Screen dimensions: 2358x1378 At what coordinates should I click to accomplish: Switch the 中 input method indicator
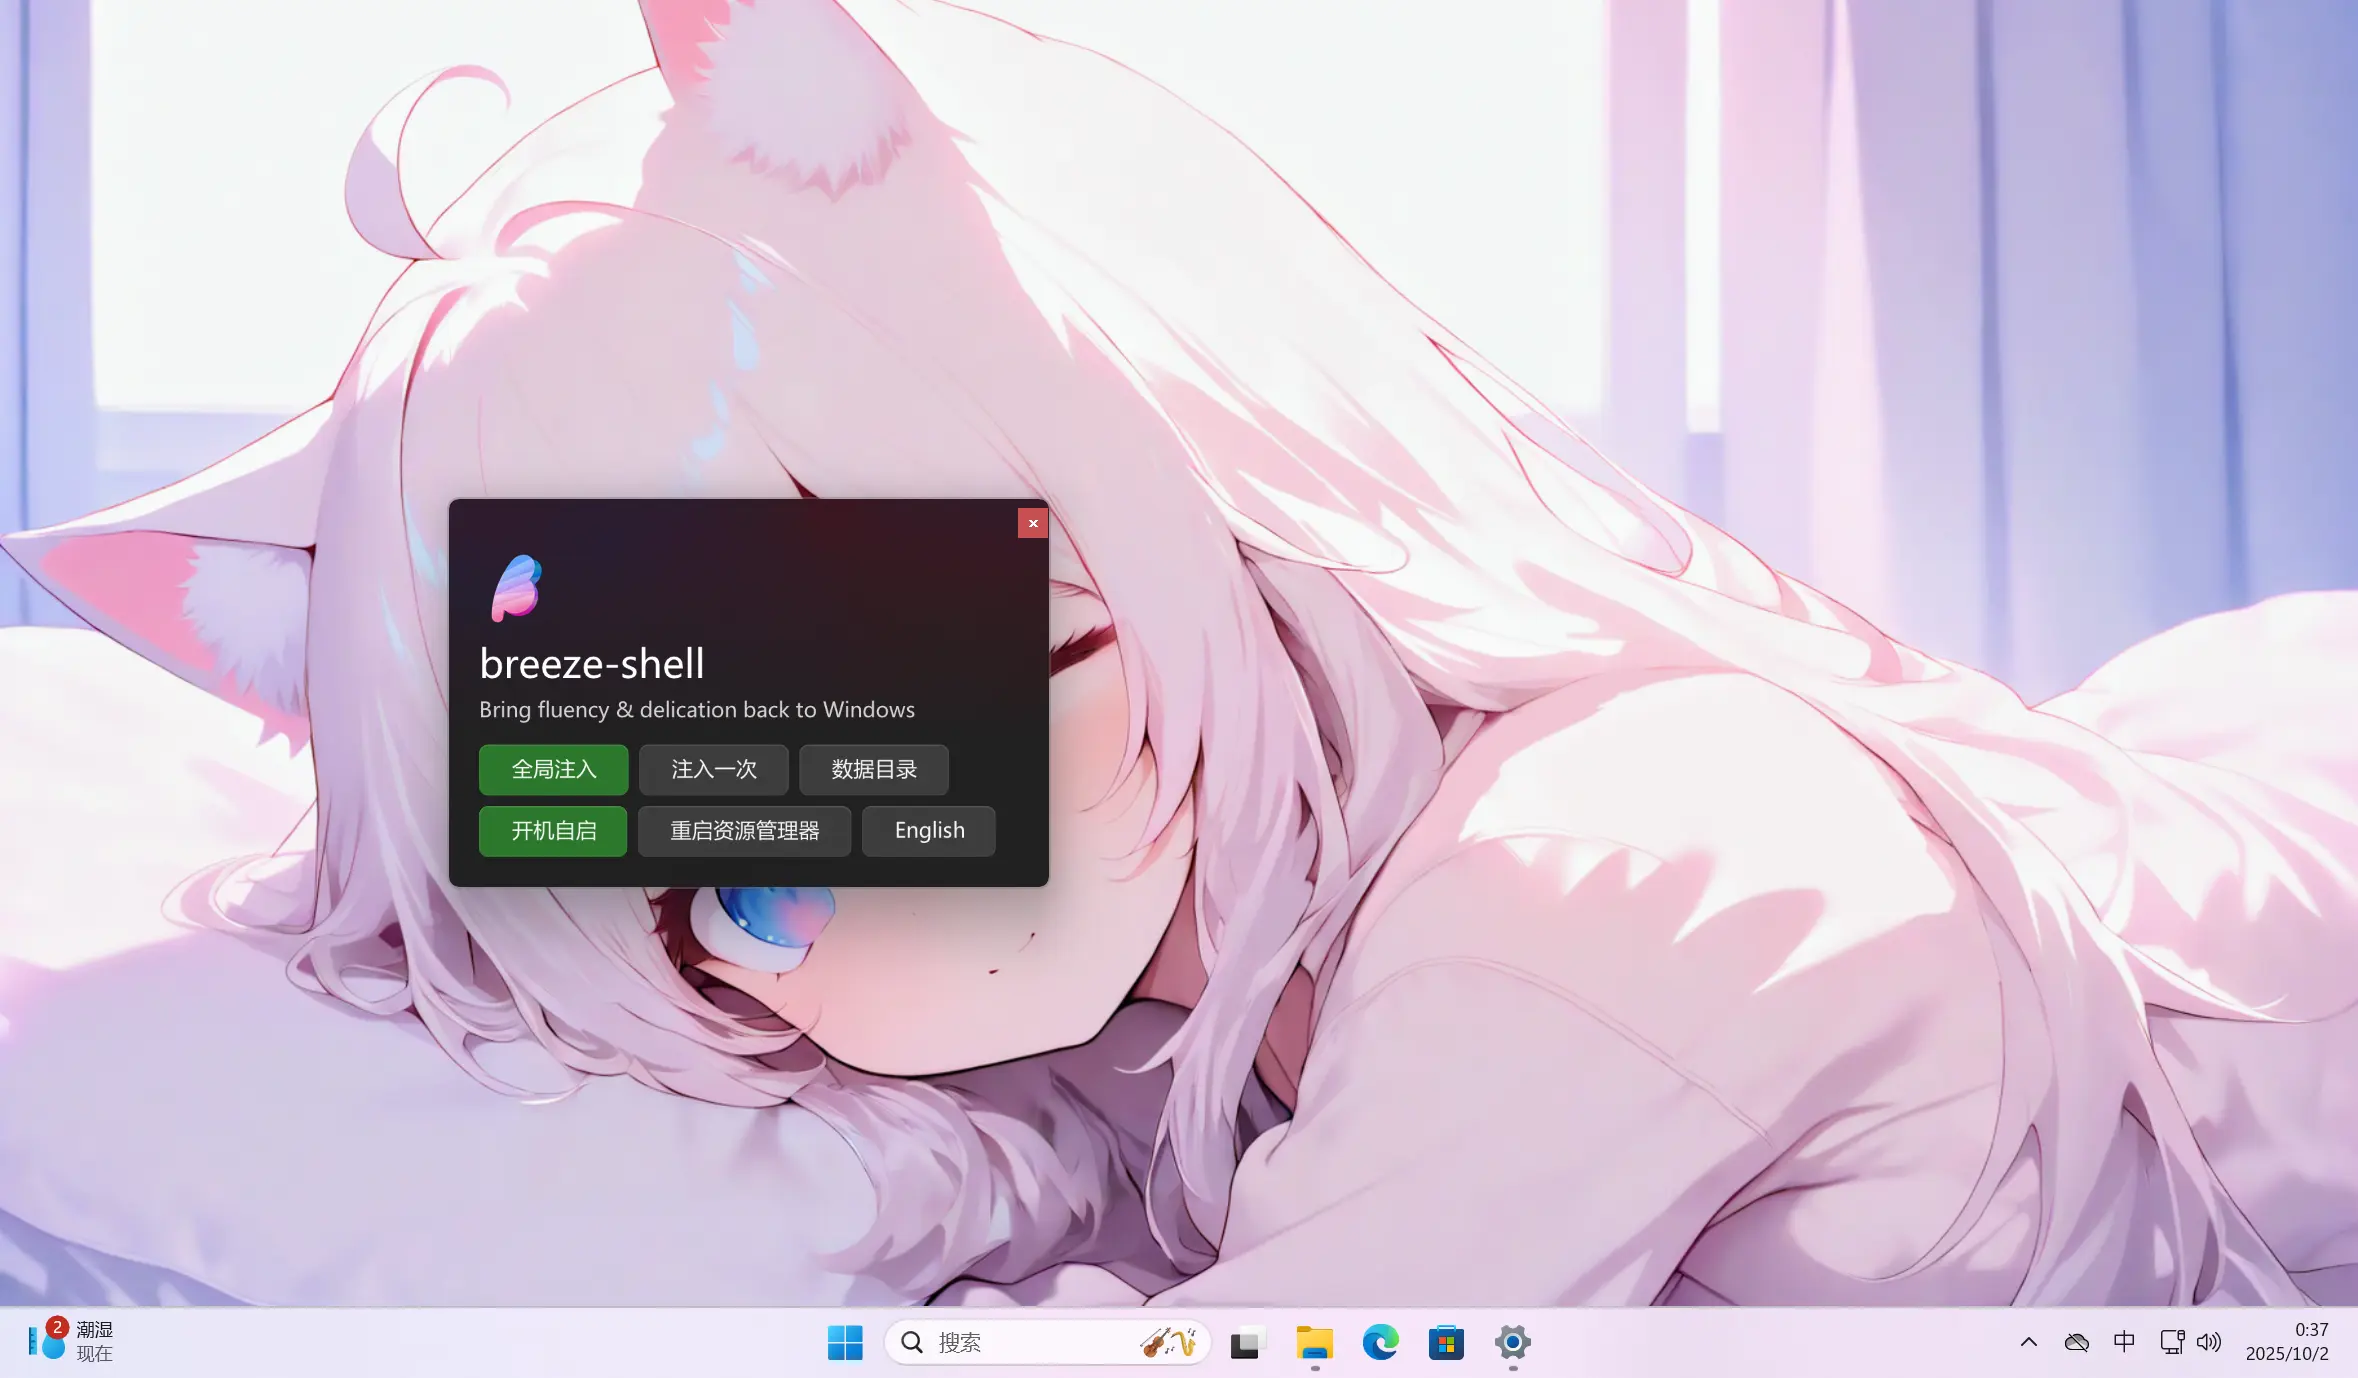[2124, 1341]
